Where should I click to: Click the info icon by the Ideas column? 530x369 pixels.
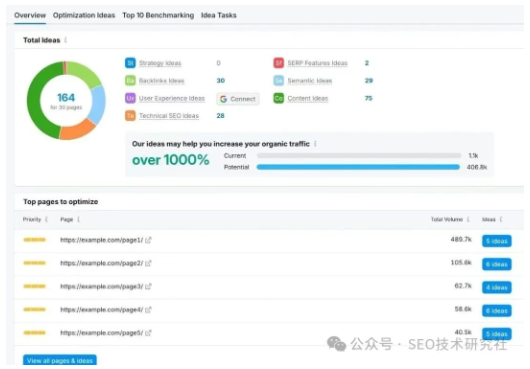point(501,219)
